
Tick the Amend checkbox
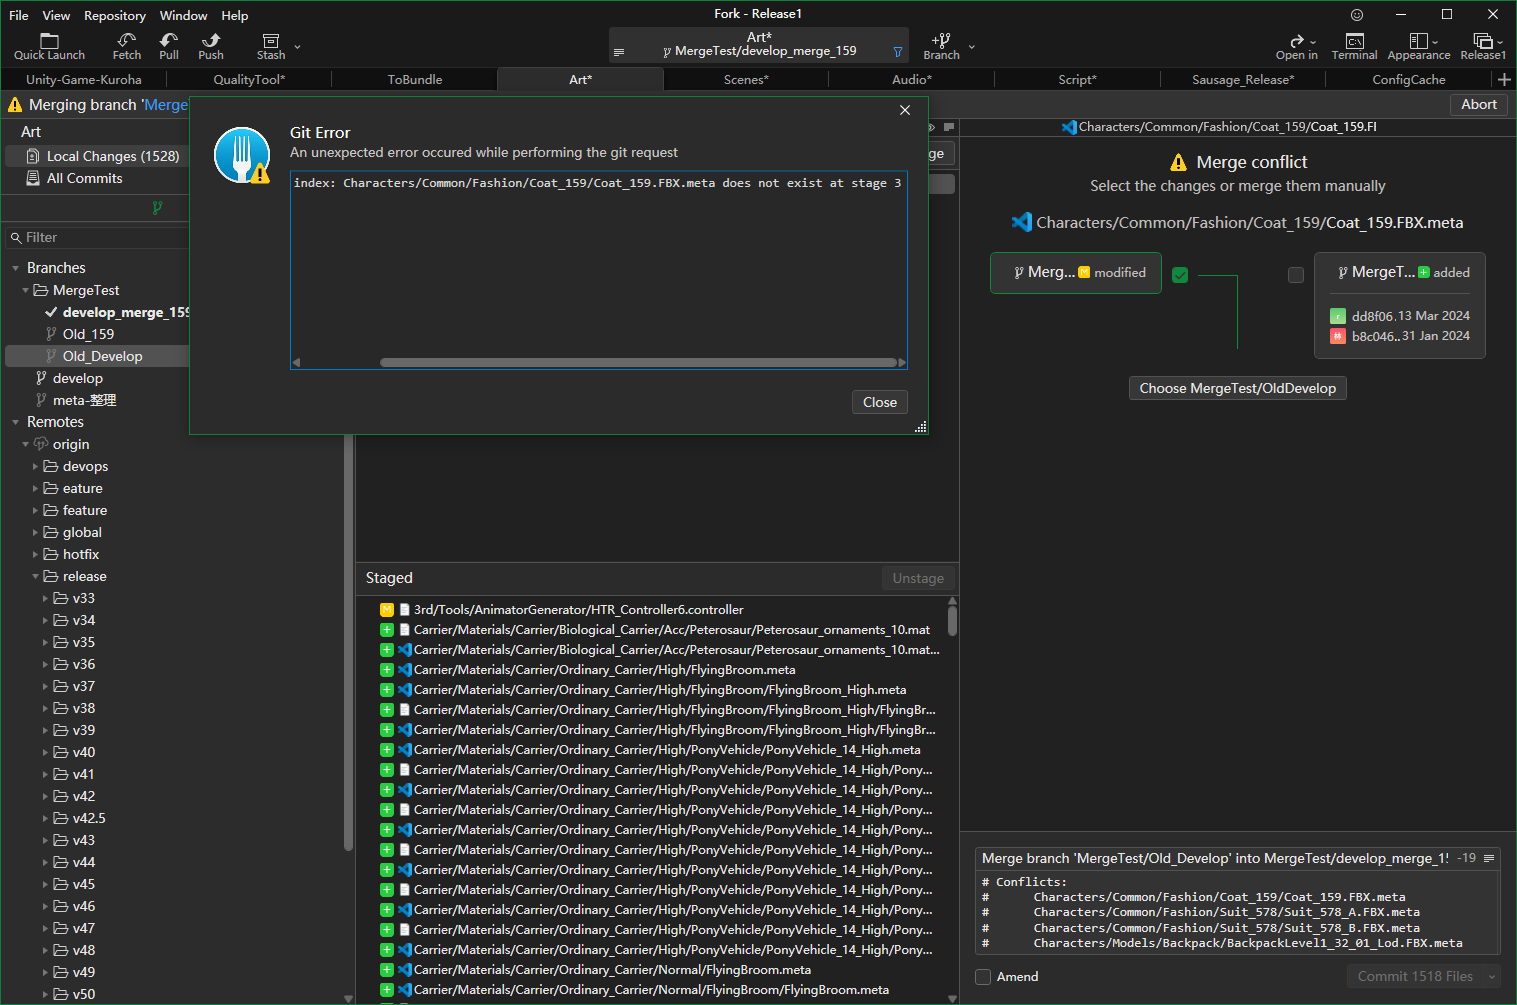click(x=984, y=977)
